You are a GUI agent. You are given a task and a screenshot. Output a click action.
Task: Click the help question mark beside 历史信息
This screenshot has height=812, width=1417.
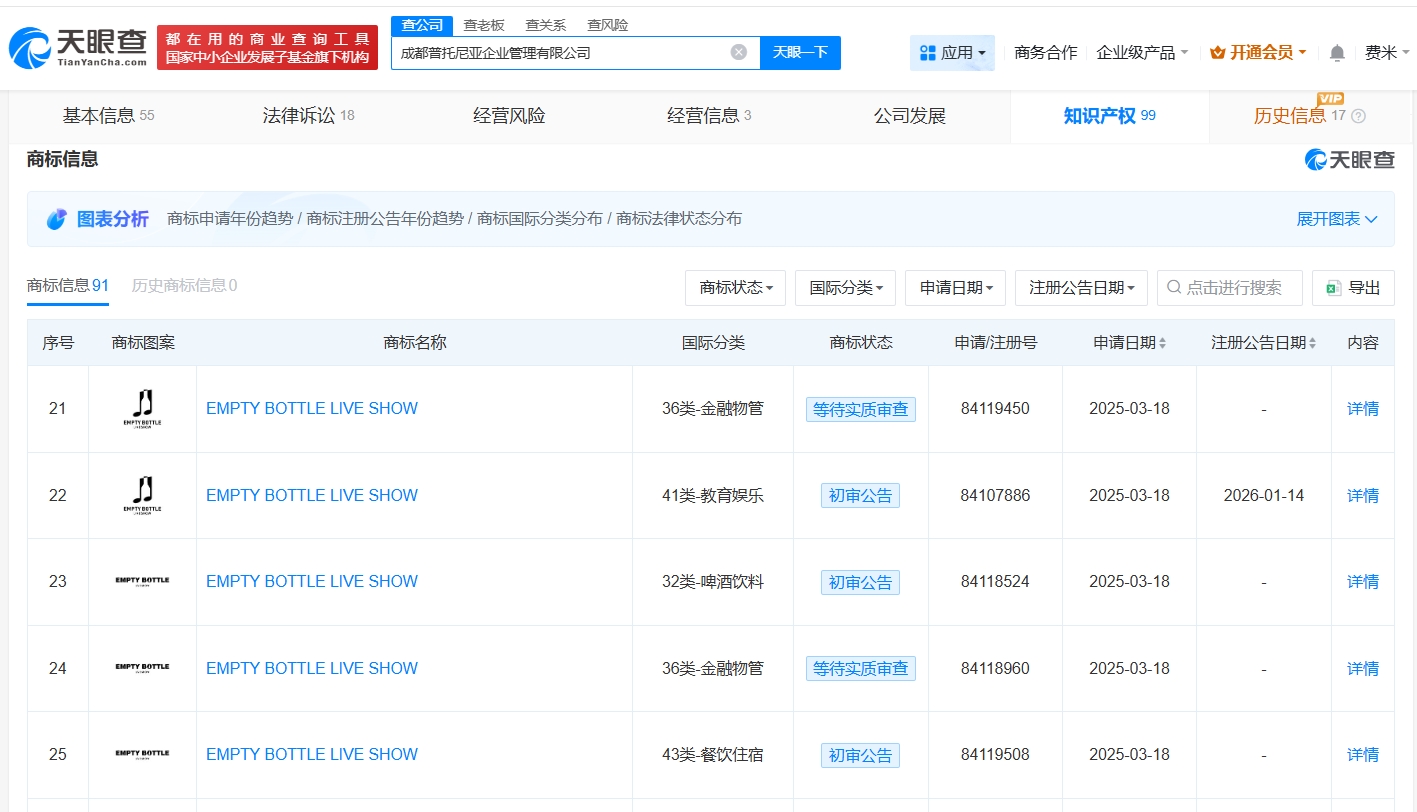[x=1357, y=116]
